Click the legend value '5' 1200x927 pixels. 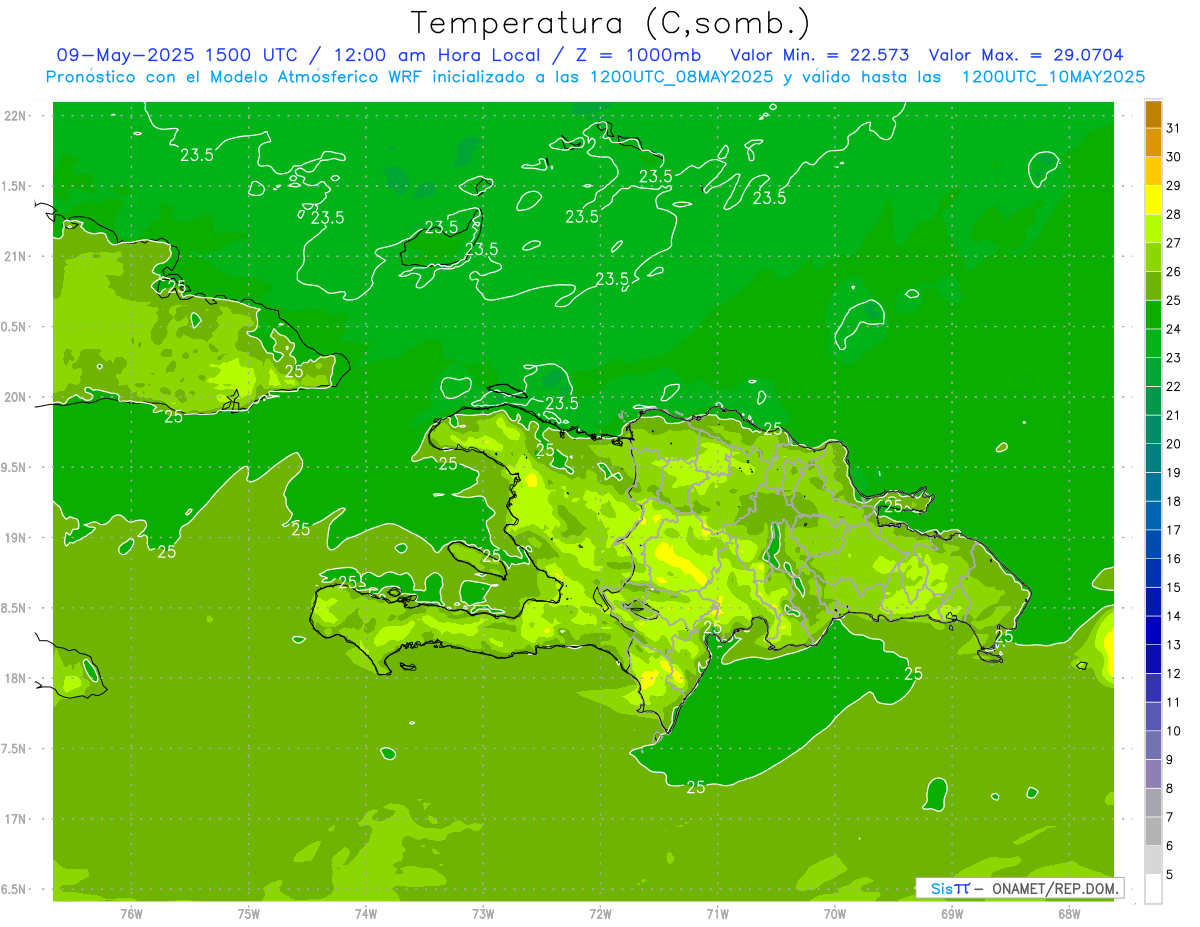coord(1170,874)
